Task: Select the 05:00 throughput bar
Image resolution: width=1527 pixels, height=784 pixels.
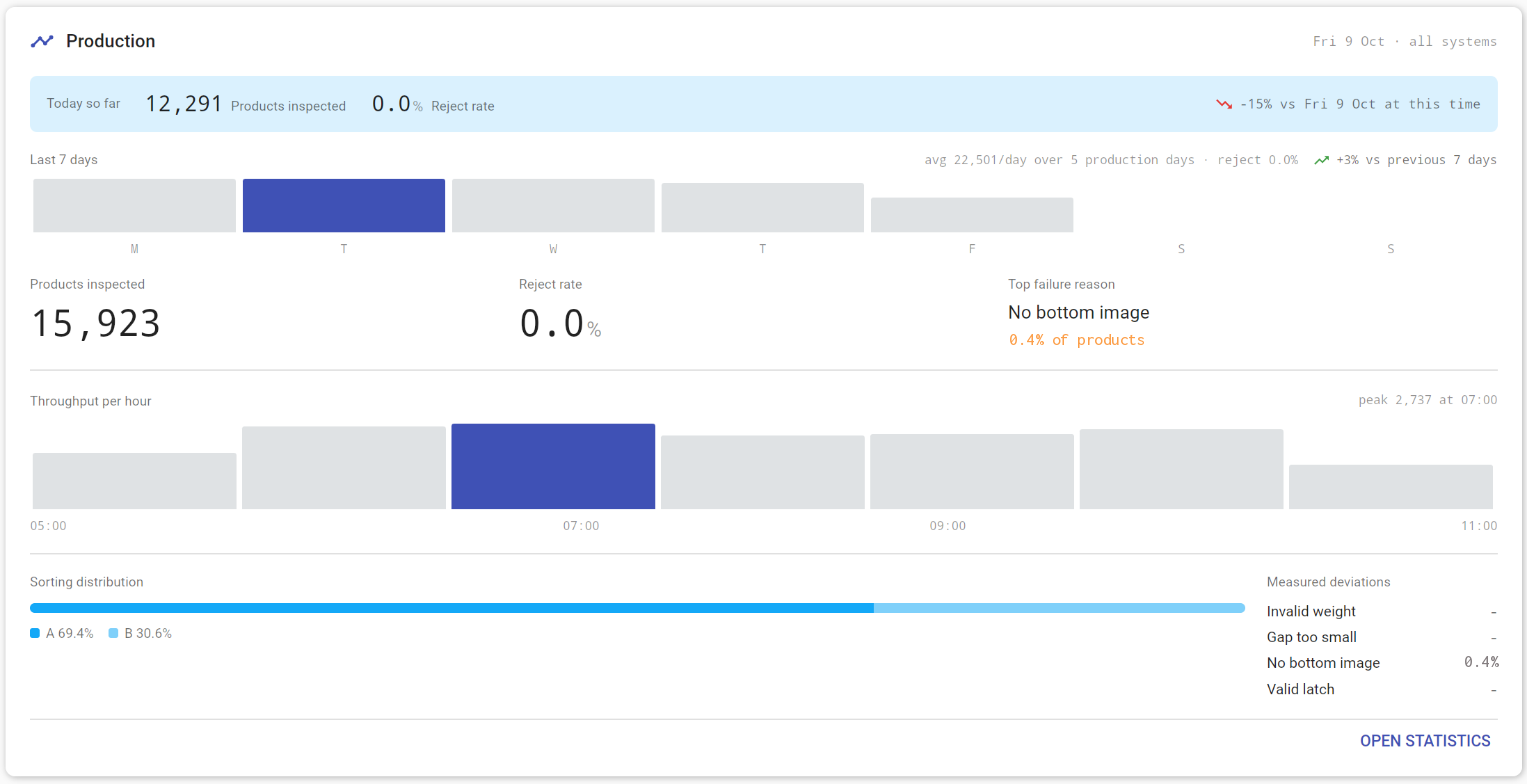Action: pos(135,481)
